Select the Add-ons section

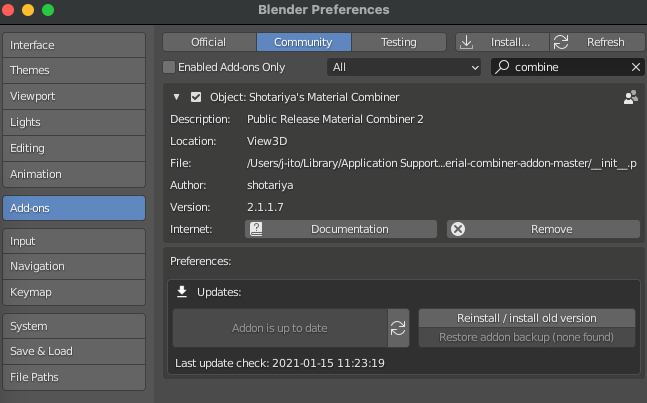(74, 208)
